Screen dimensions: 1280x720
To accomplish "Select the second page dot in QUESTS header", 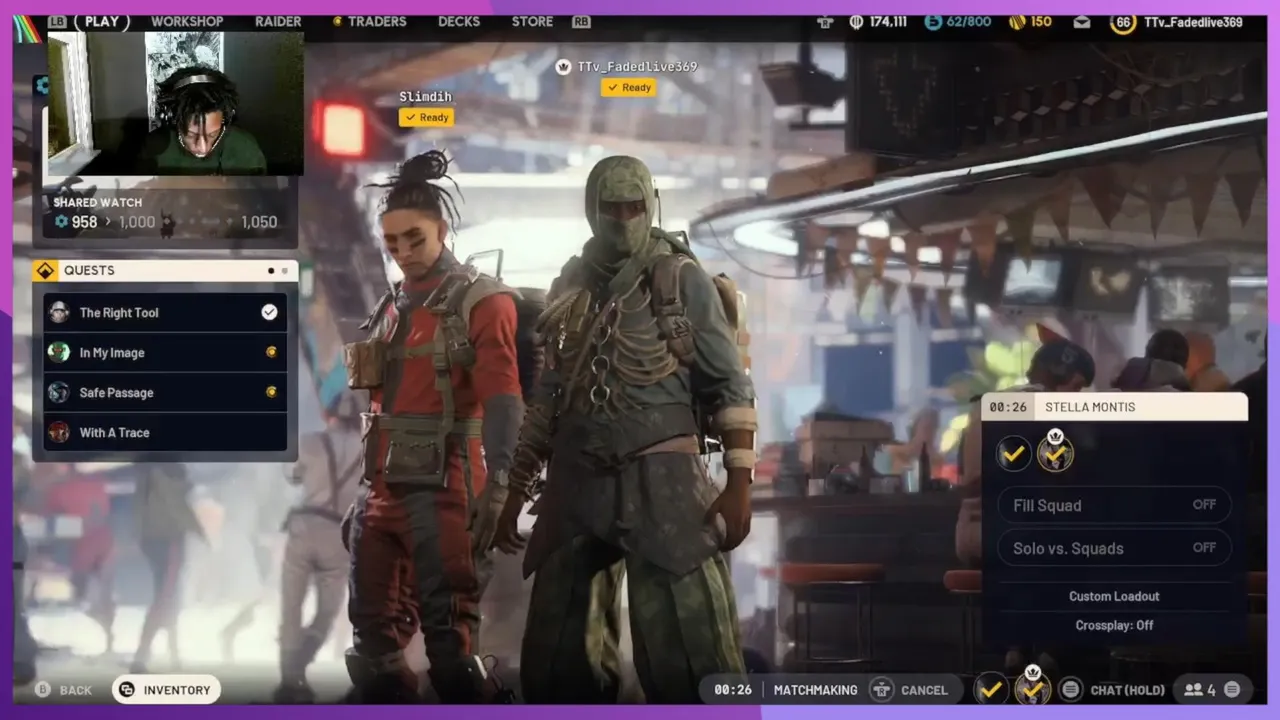I will [284, 270].
